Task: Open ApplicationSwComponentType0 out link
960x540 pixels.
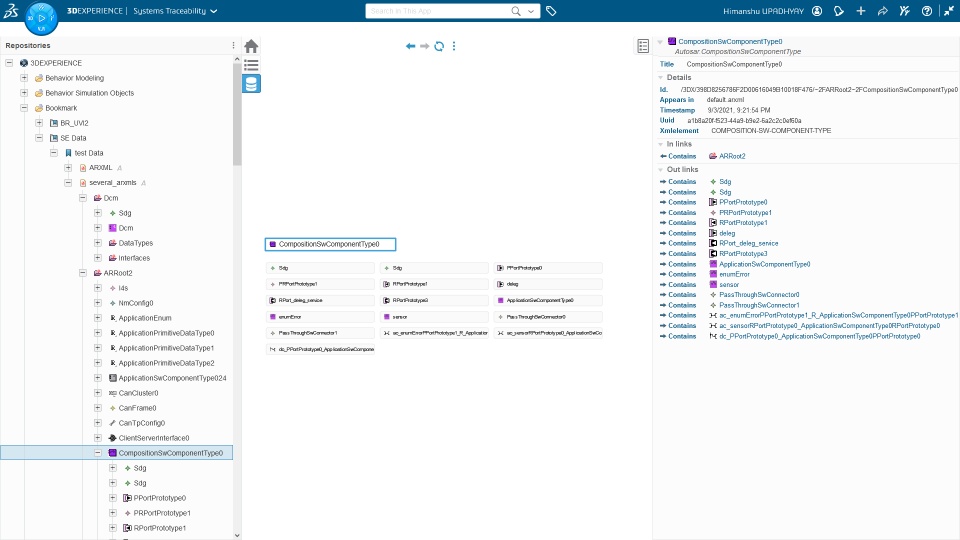Action: [x=764, y=264]
